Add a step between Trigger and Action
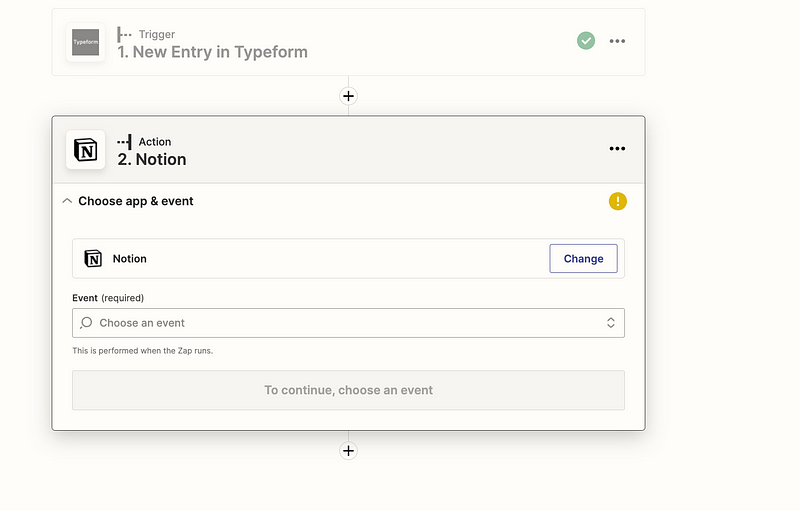The width and height of the screenshot is (800, 511). click(348, 96)
